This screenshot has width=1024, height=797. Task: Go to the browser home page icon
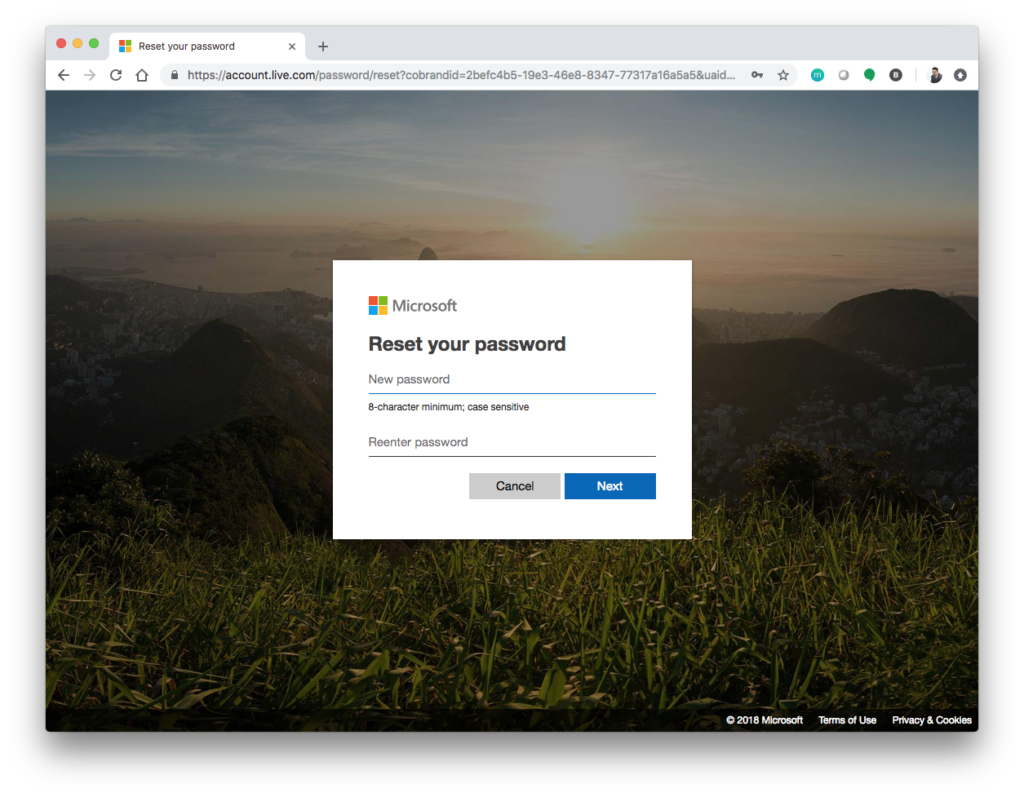click(x=142, y=75)
